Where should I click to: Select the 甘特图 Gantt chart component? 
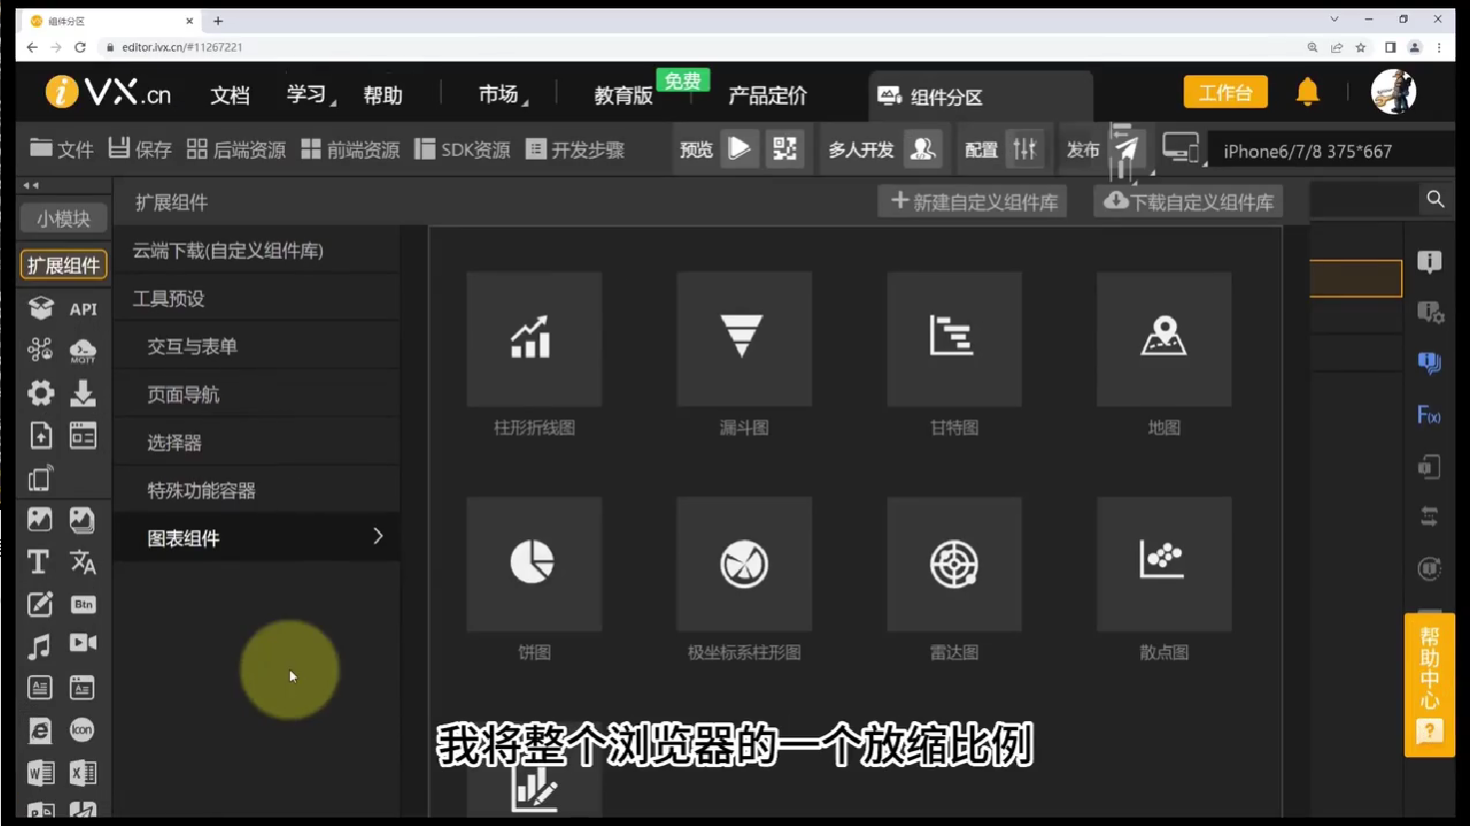point(954,339)
